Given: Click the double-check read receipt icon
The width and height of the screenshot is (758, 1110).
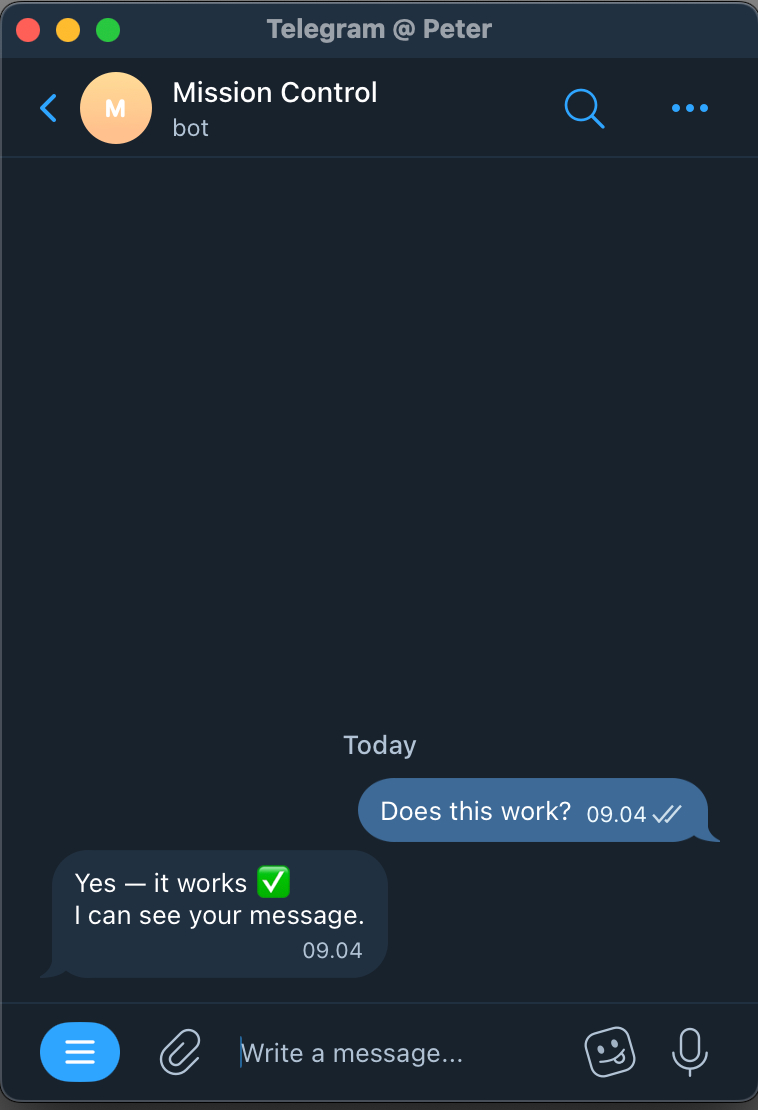Looking at the screenshot, I should click(x=667, y=814).
